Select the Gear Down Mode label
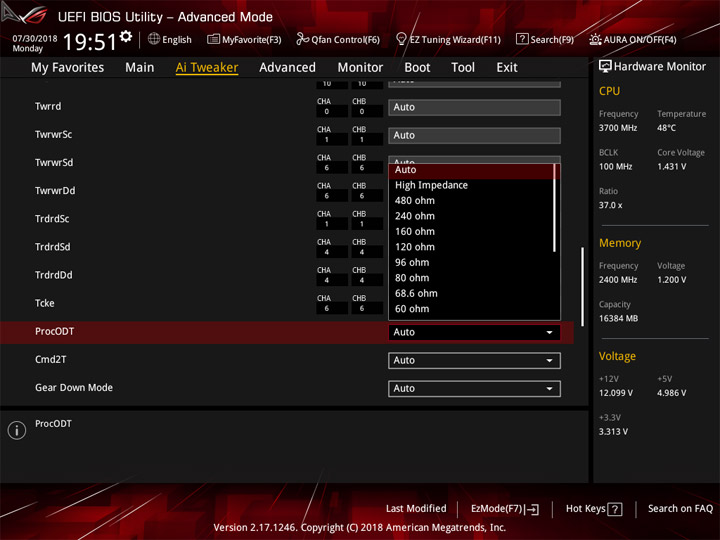This screenshot has height=540, width=720. coord(74,388)
